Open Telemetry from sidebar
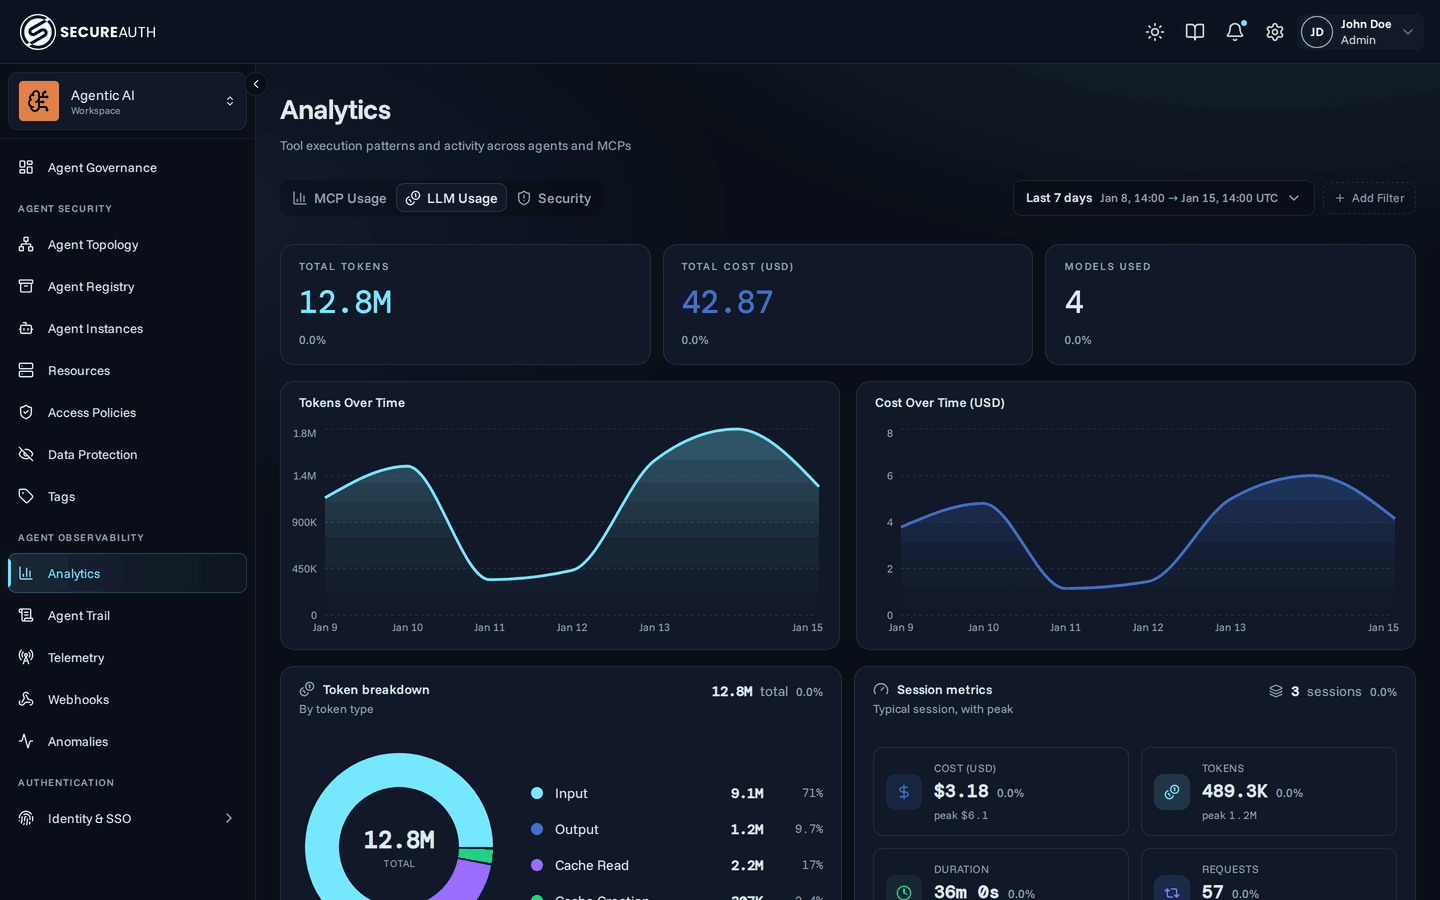 pyautogui.click(x=127, y=657)
